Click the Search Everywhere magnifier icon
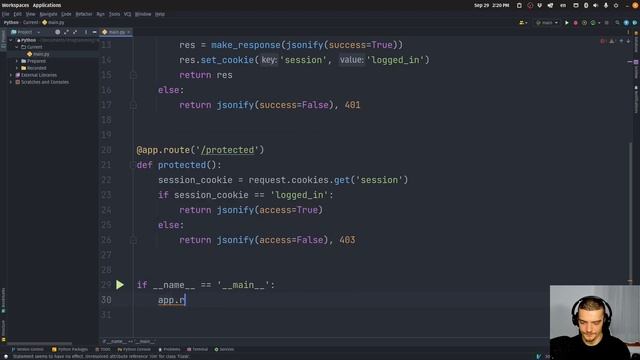Image resolution: width=640 pixels, height=360 pixels. click(x=617, y=23)
